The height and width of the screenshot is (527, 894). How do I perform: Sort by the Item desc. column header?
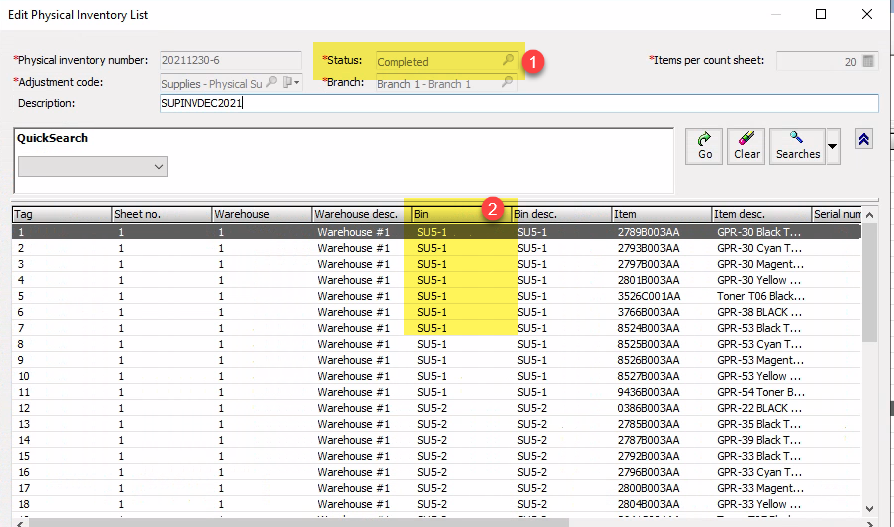pyautogui.click(x=762, y=214)
